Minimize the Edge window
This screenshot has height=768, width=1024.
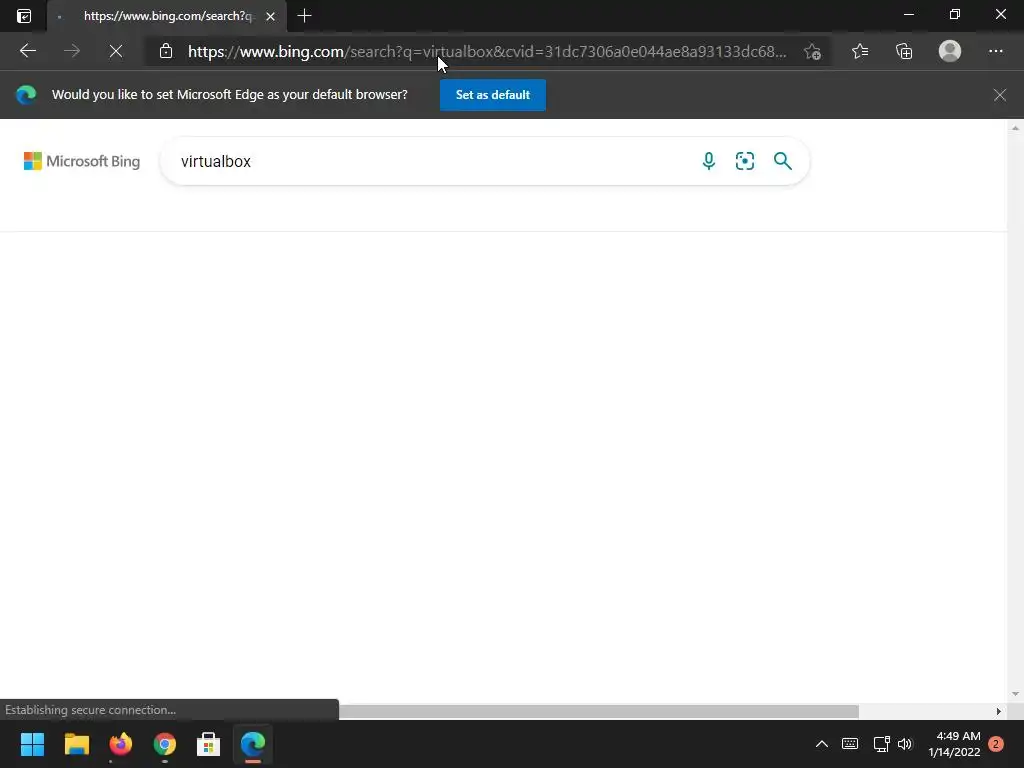point(908,14)
